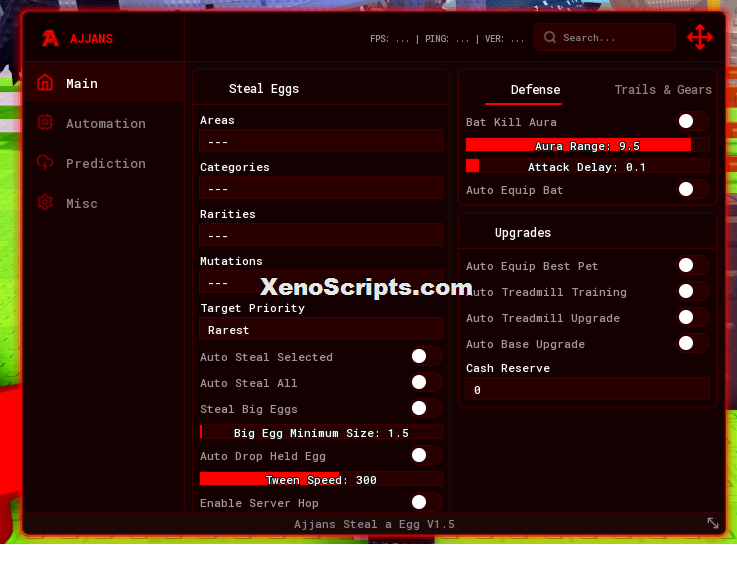This screenshot has height=574, width=737.
Task: Open the Misc section
Action: click(x=104, y=203)
